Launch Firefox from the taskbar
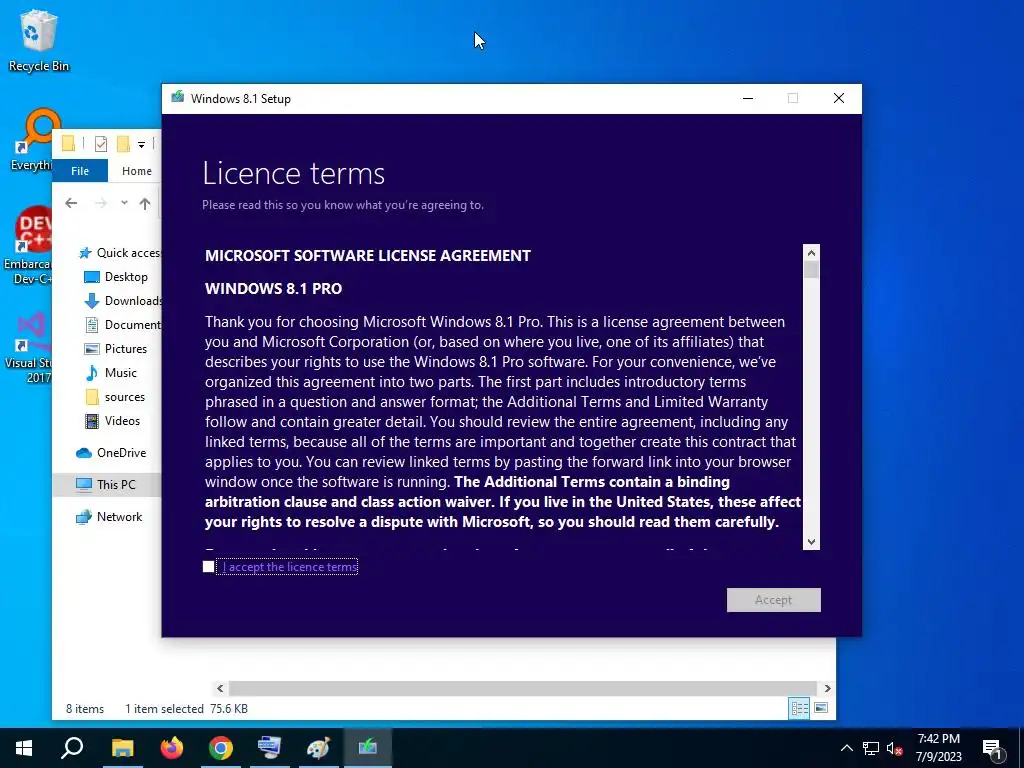Screen dimensions: 1024x768 click(x=172, y=748)
